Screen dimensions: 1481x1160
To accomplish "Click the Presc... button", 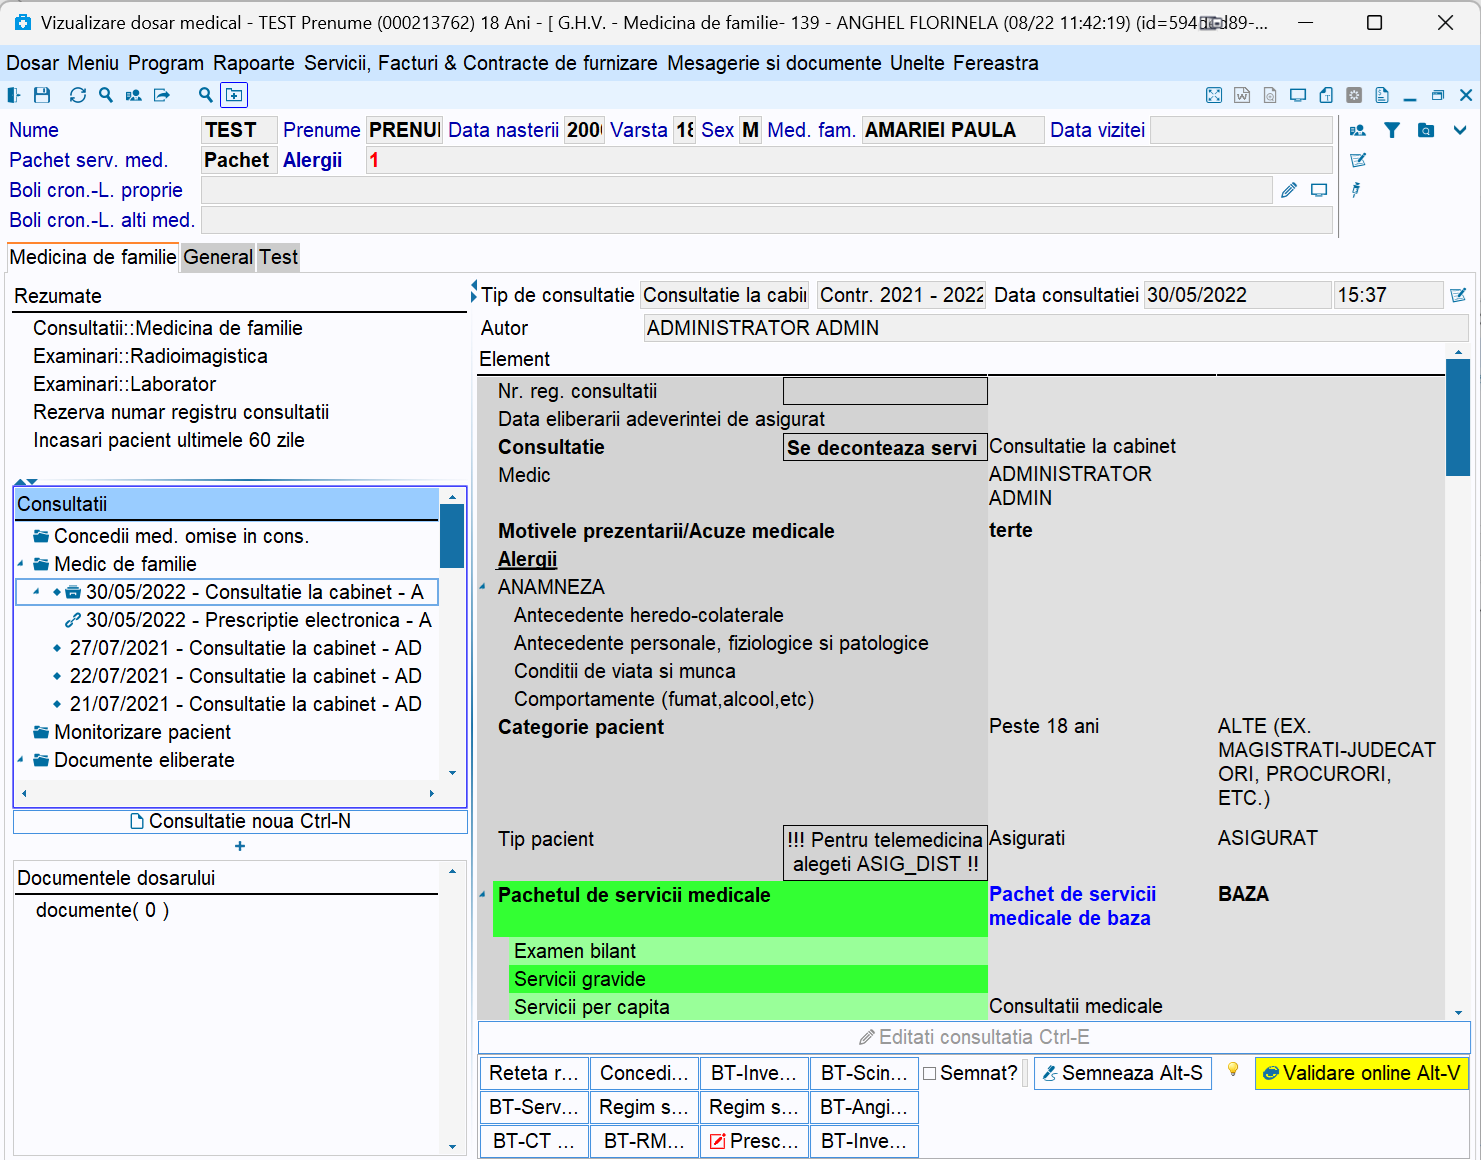I will [x=754, y=1141].
